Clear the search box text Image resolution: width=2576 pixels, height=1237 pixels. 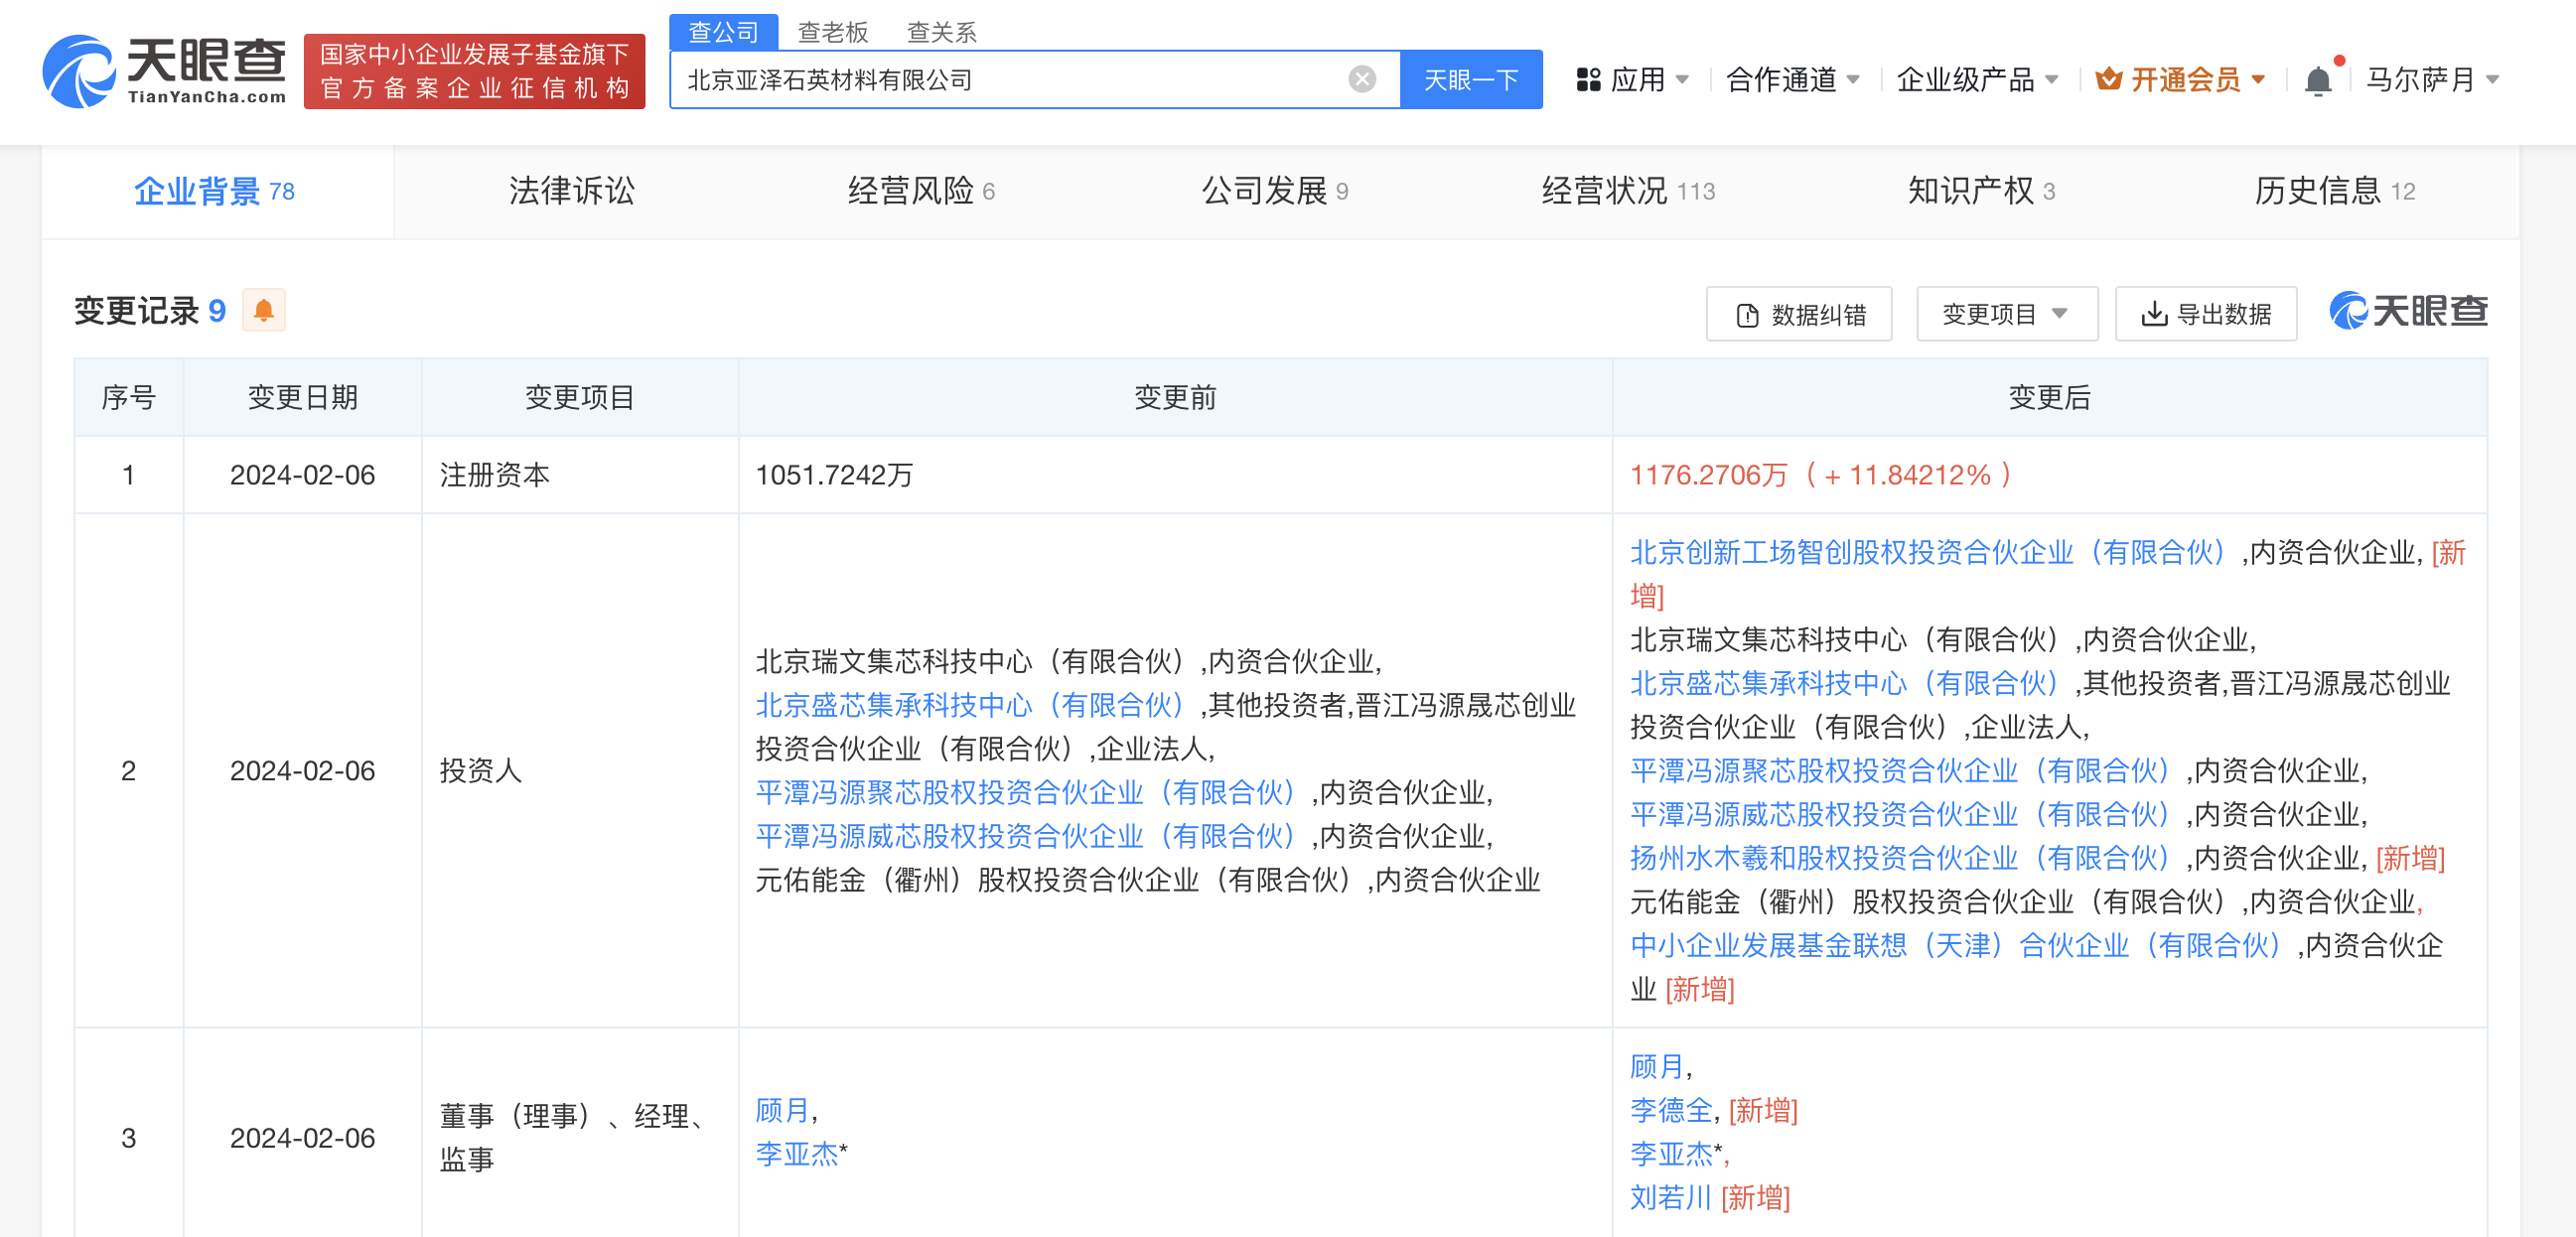pyautogui.click(x=1361, y=79)
